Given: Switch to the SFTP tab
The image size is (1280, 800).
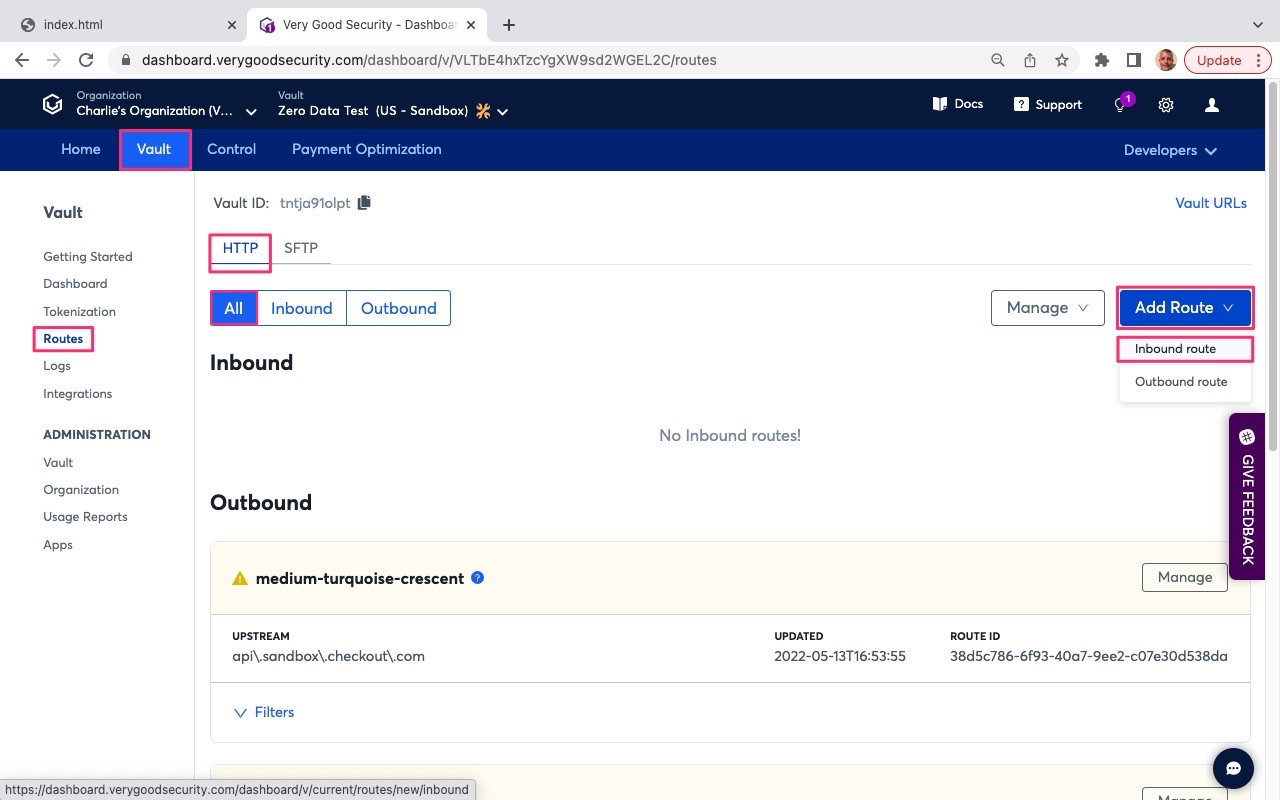Looking at the screenshot, I should (x=301, y=248).
